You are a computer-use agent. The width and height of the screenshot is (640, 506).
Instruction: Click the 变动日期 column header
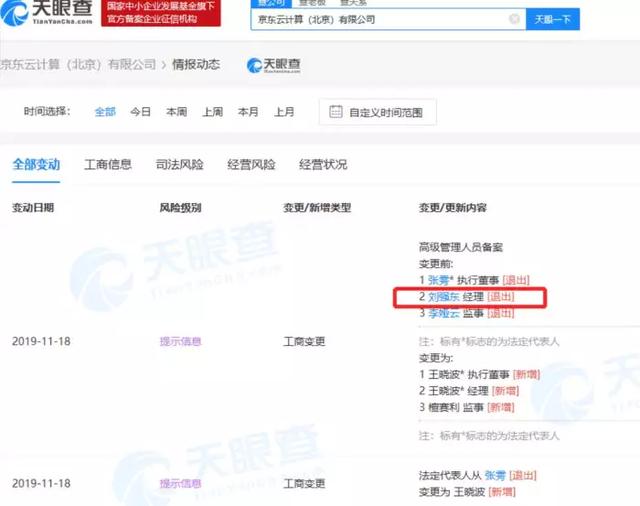(x=33, y=208)
